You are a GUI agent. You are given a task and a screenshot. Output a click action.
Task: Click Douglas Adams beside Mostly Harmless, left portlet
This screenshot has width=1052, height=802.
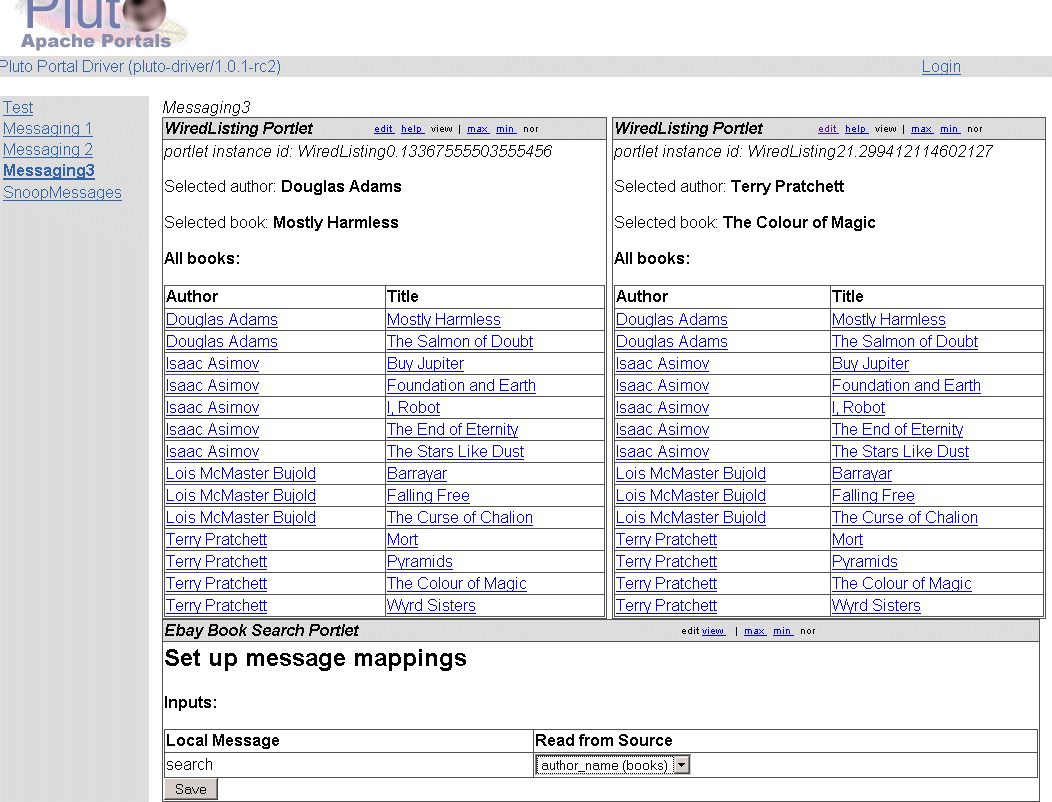(221, 319)
